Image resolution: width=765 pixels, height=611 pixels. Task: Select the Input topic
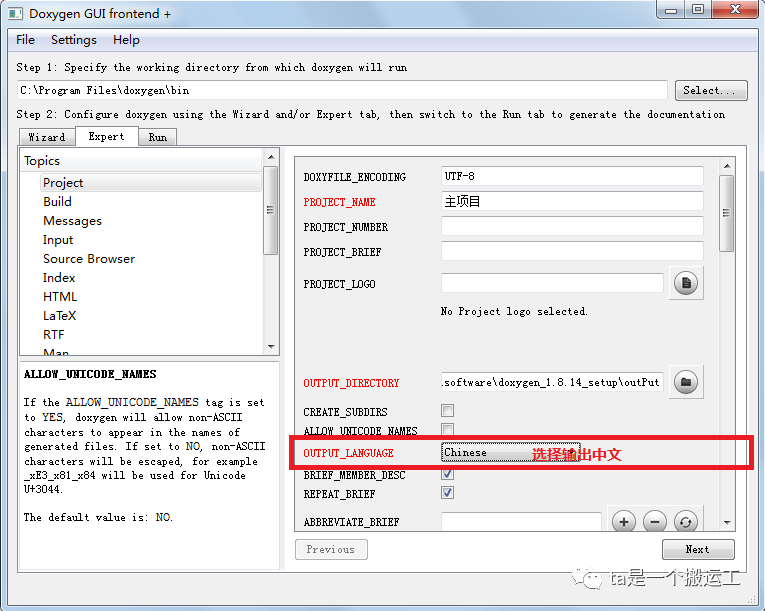coord(58,240)
